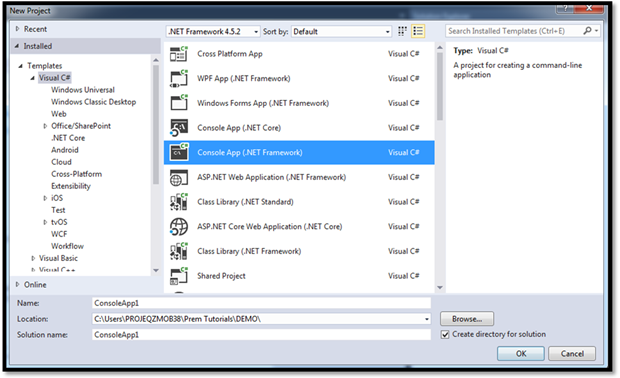Select Windows Classic Desktop category
The image size is (620, 378).
pos(93,102)
